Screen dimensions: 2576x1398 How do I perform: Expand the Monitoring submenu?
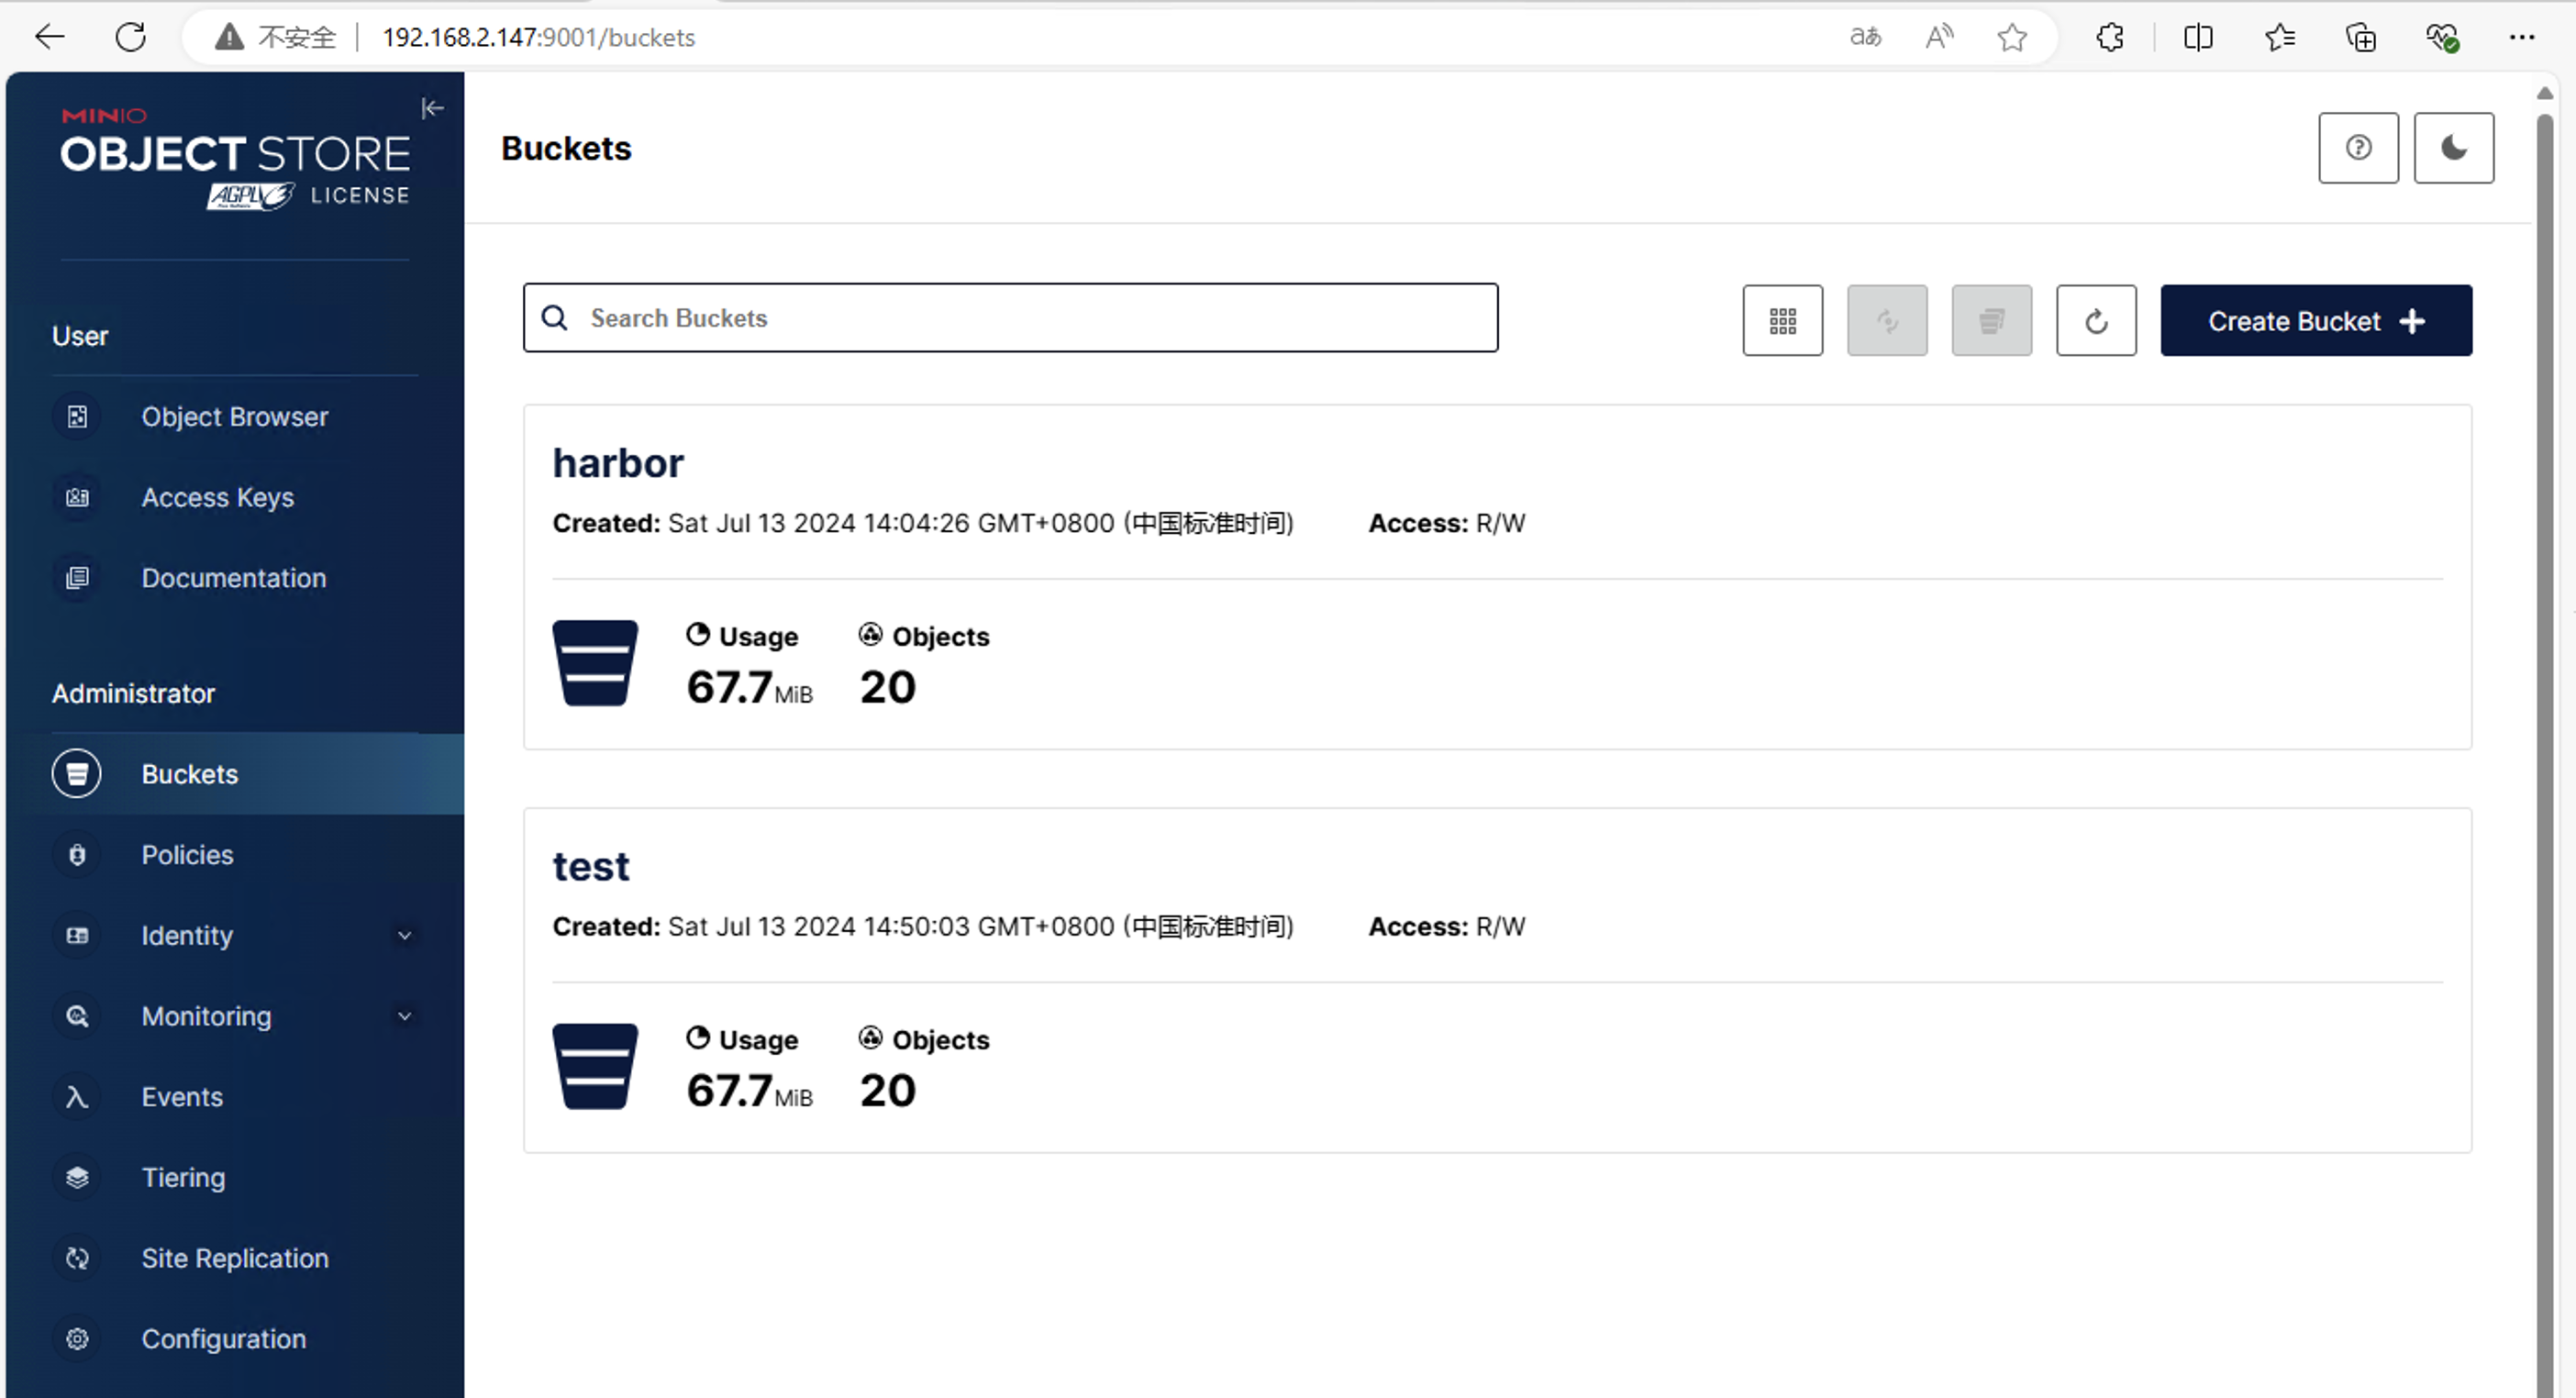pyautogui.click(x=404, y=1017)
